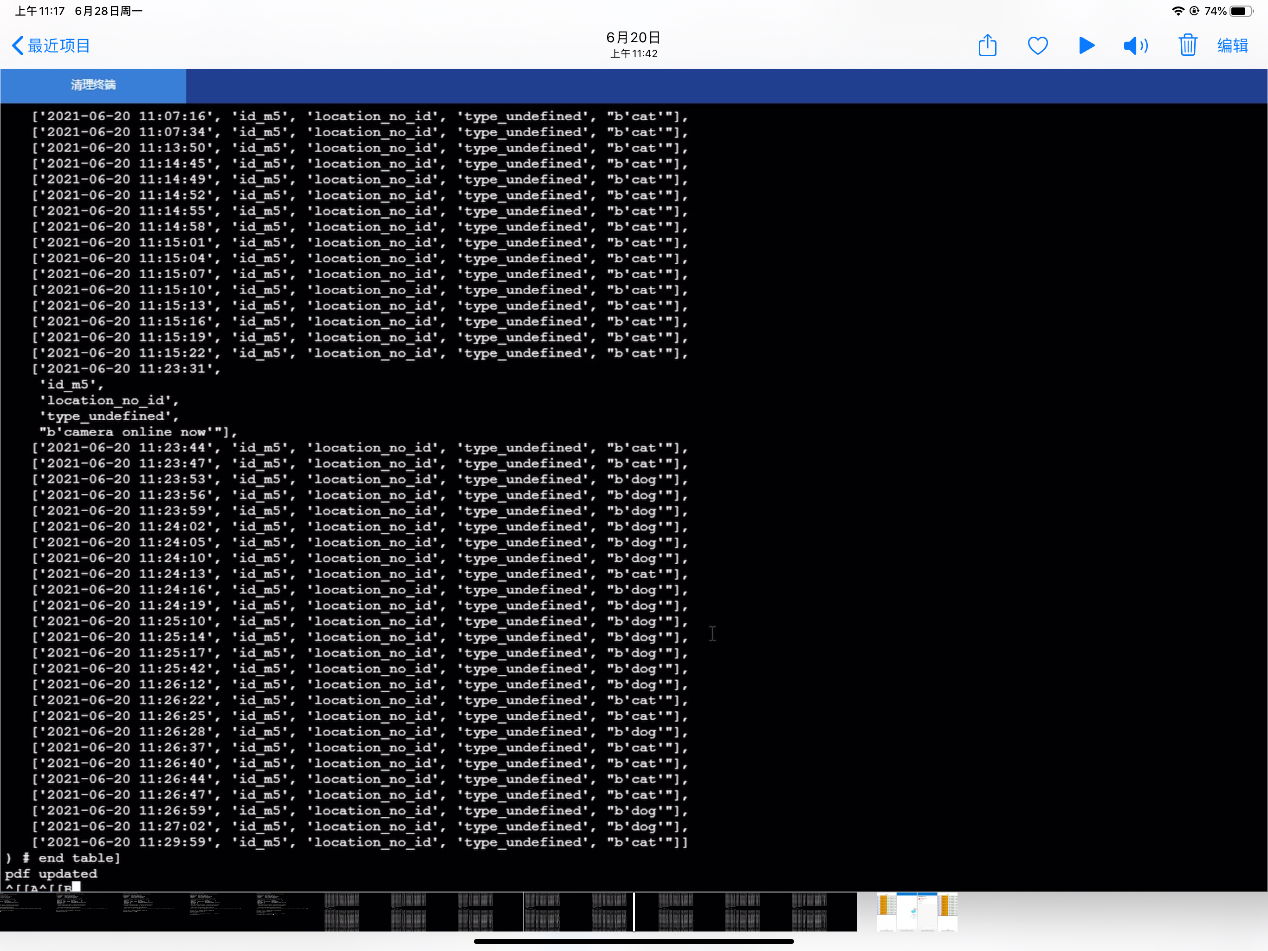Mute the video via the speaker icon
Screen dimensions: 1268x951
[1136, 45]
